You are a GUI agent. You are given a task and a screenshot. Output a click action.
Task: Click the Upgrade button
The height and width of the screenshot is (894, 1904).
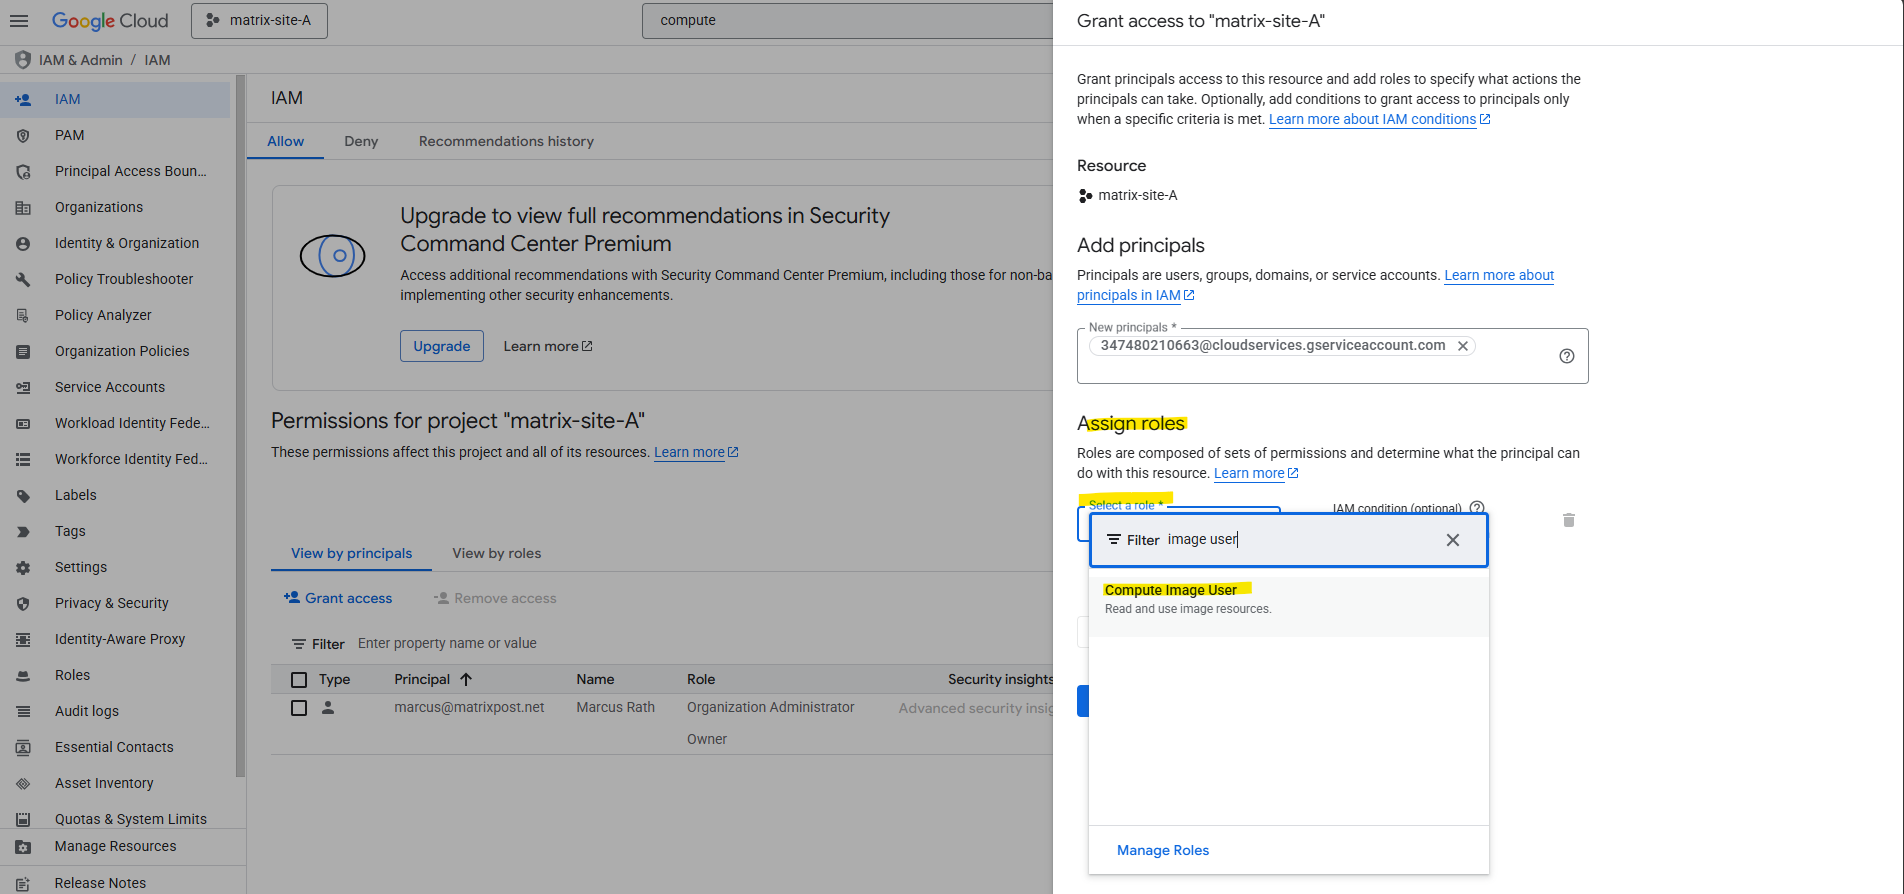pyautogui.click(x=442, y=346)
